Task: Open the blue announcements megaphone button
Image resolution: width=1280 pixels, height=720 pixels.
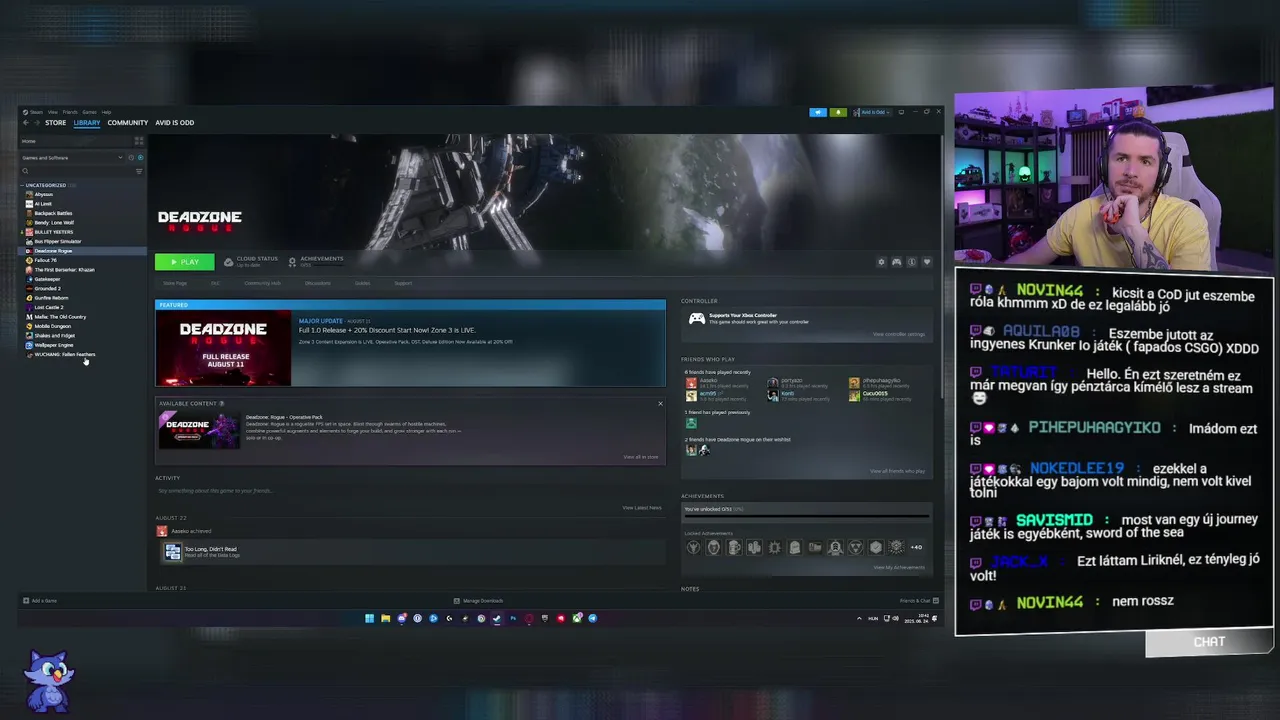Action: click(x=818, y=112)
